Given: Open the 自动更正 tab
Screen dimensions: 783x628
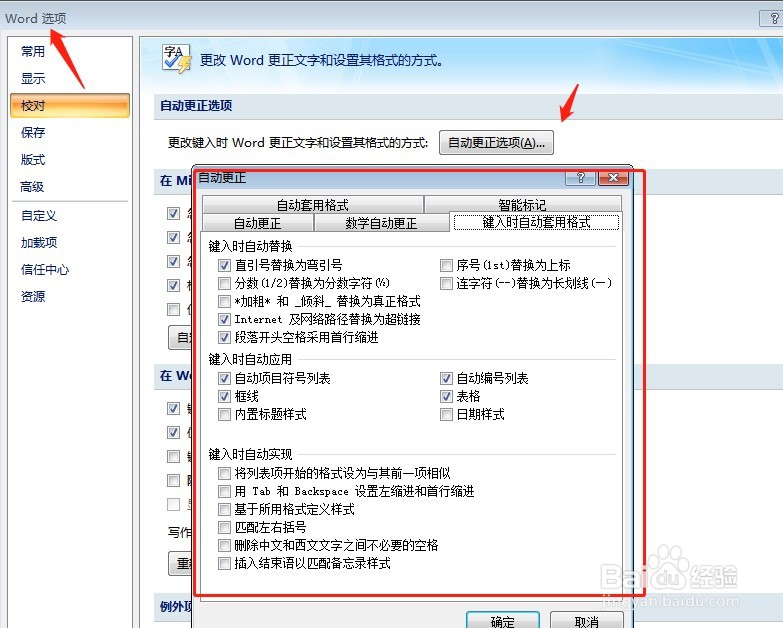Looking at the screenshot, I should (x=258, y=223).
